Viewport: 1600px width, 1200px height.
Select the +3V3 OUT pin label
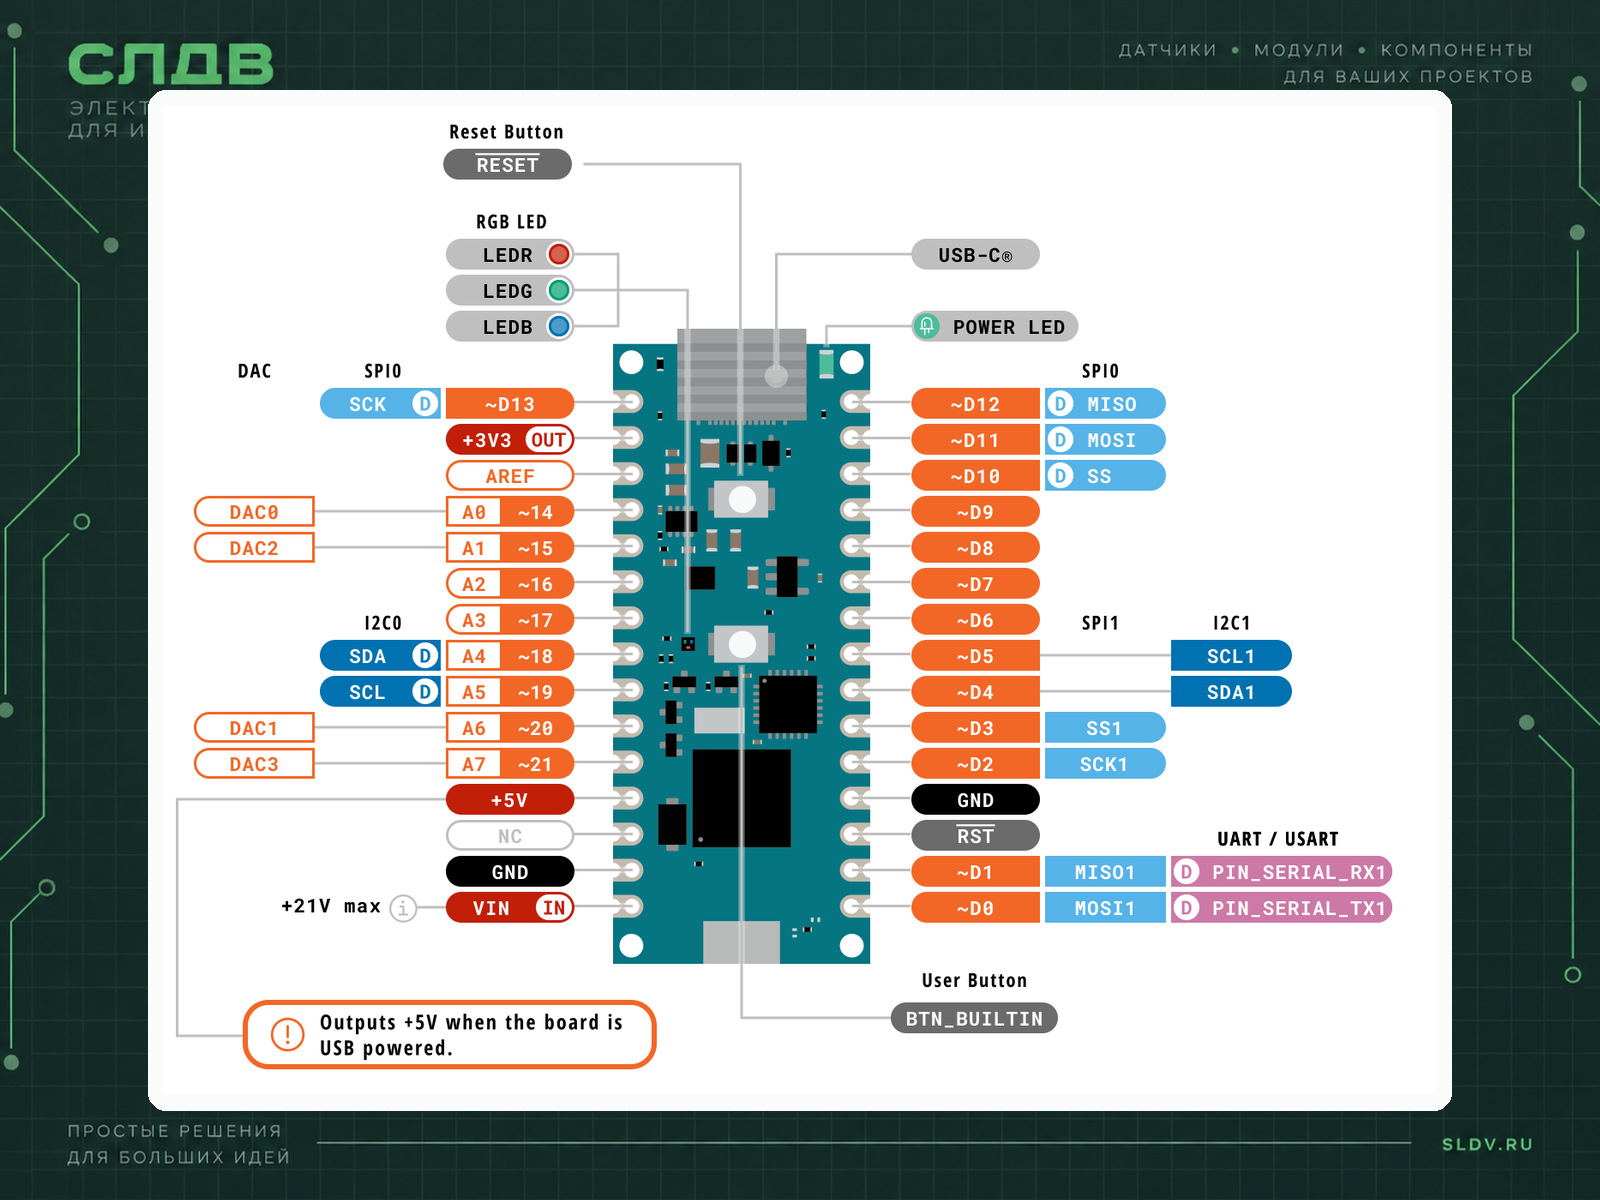pos(510,440)
